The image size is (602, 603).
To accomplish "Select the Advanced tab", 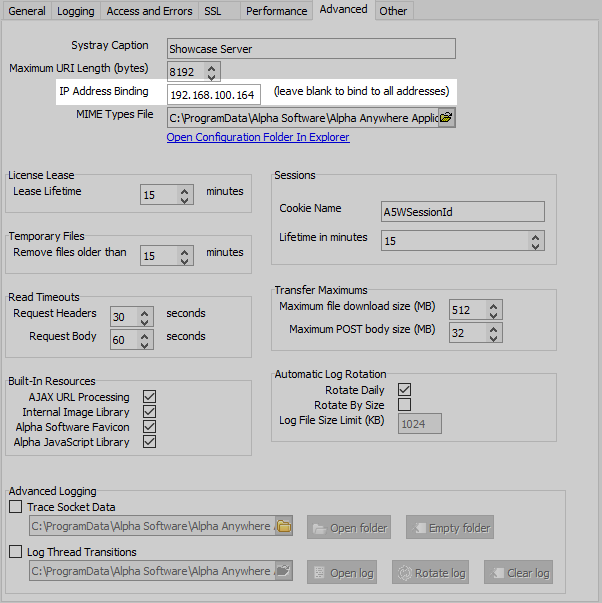I will point(344,9).
